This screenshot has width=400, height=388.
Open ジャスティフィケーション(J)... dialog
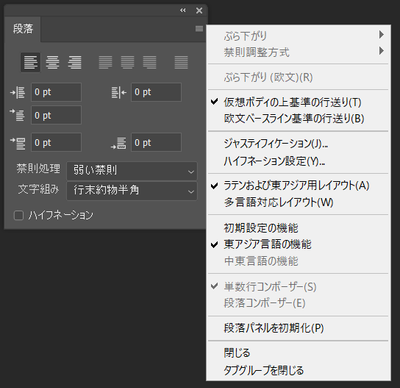(x=298, y=144)
